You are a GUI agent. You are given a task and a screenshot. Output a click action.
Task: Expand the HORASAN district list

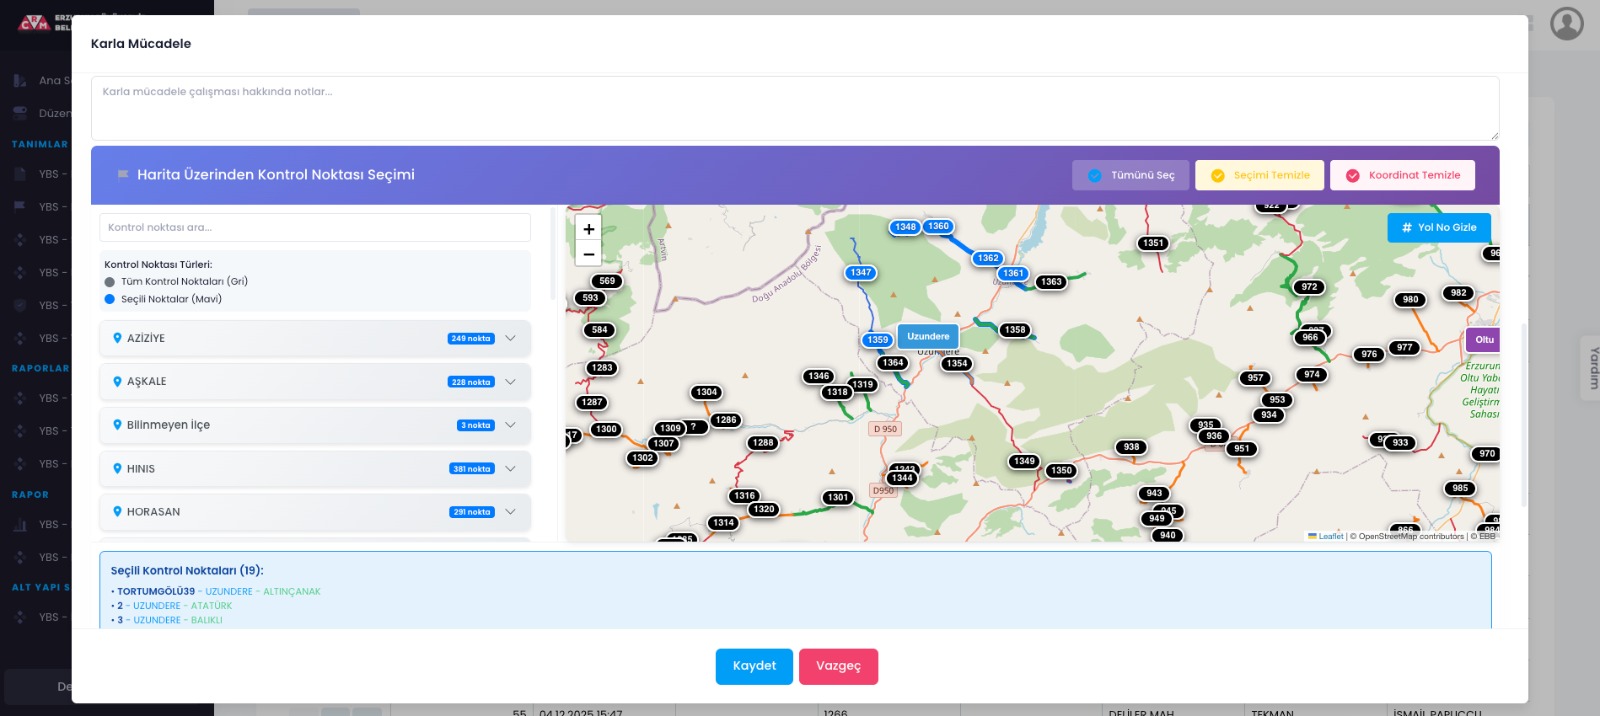click(x=510, y=512)
